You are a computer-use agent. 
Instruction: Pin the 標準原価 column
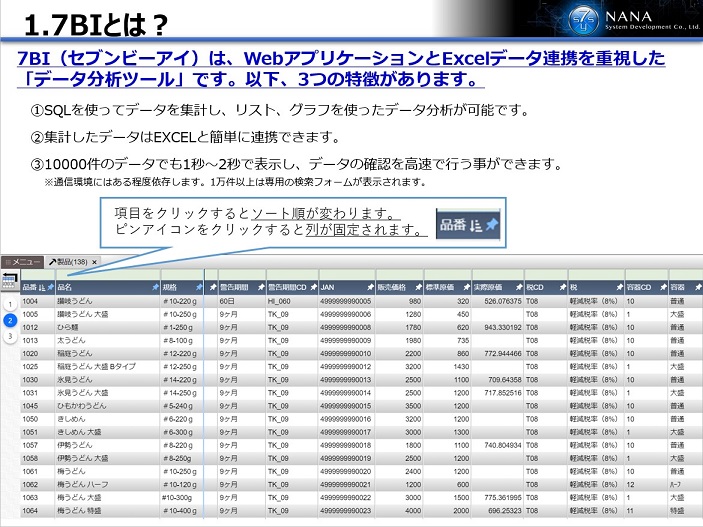(x=466, y=287)
